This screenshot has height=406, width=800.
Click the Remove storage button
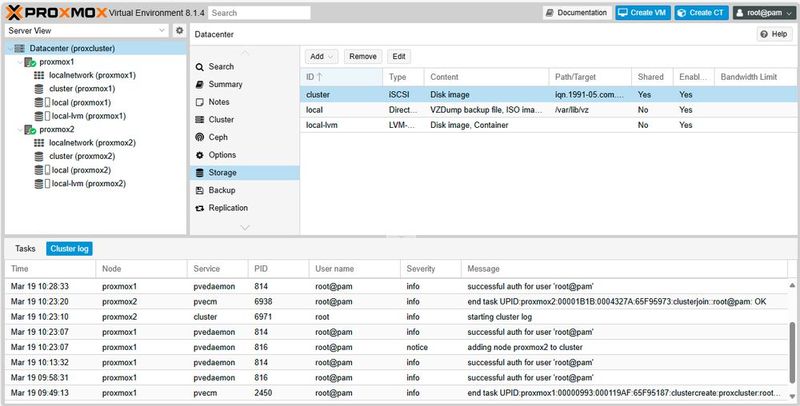pyautogui.click(x=363, y=57)
